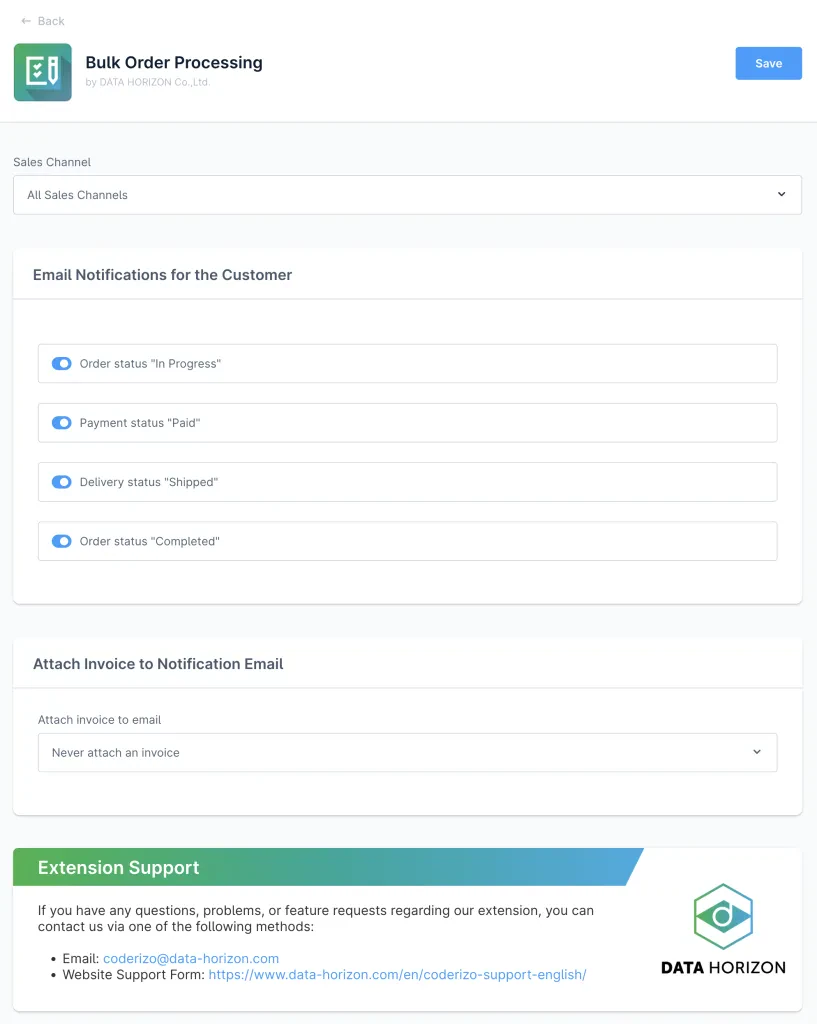Screen dimensions: 817x1024
Task: Click the Sales Channel chevron arrow
Action: [x=781, y=195]
